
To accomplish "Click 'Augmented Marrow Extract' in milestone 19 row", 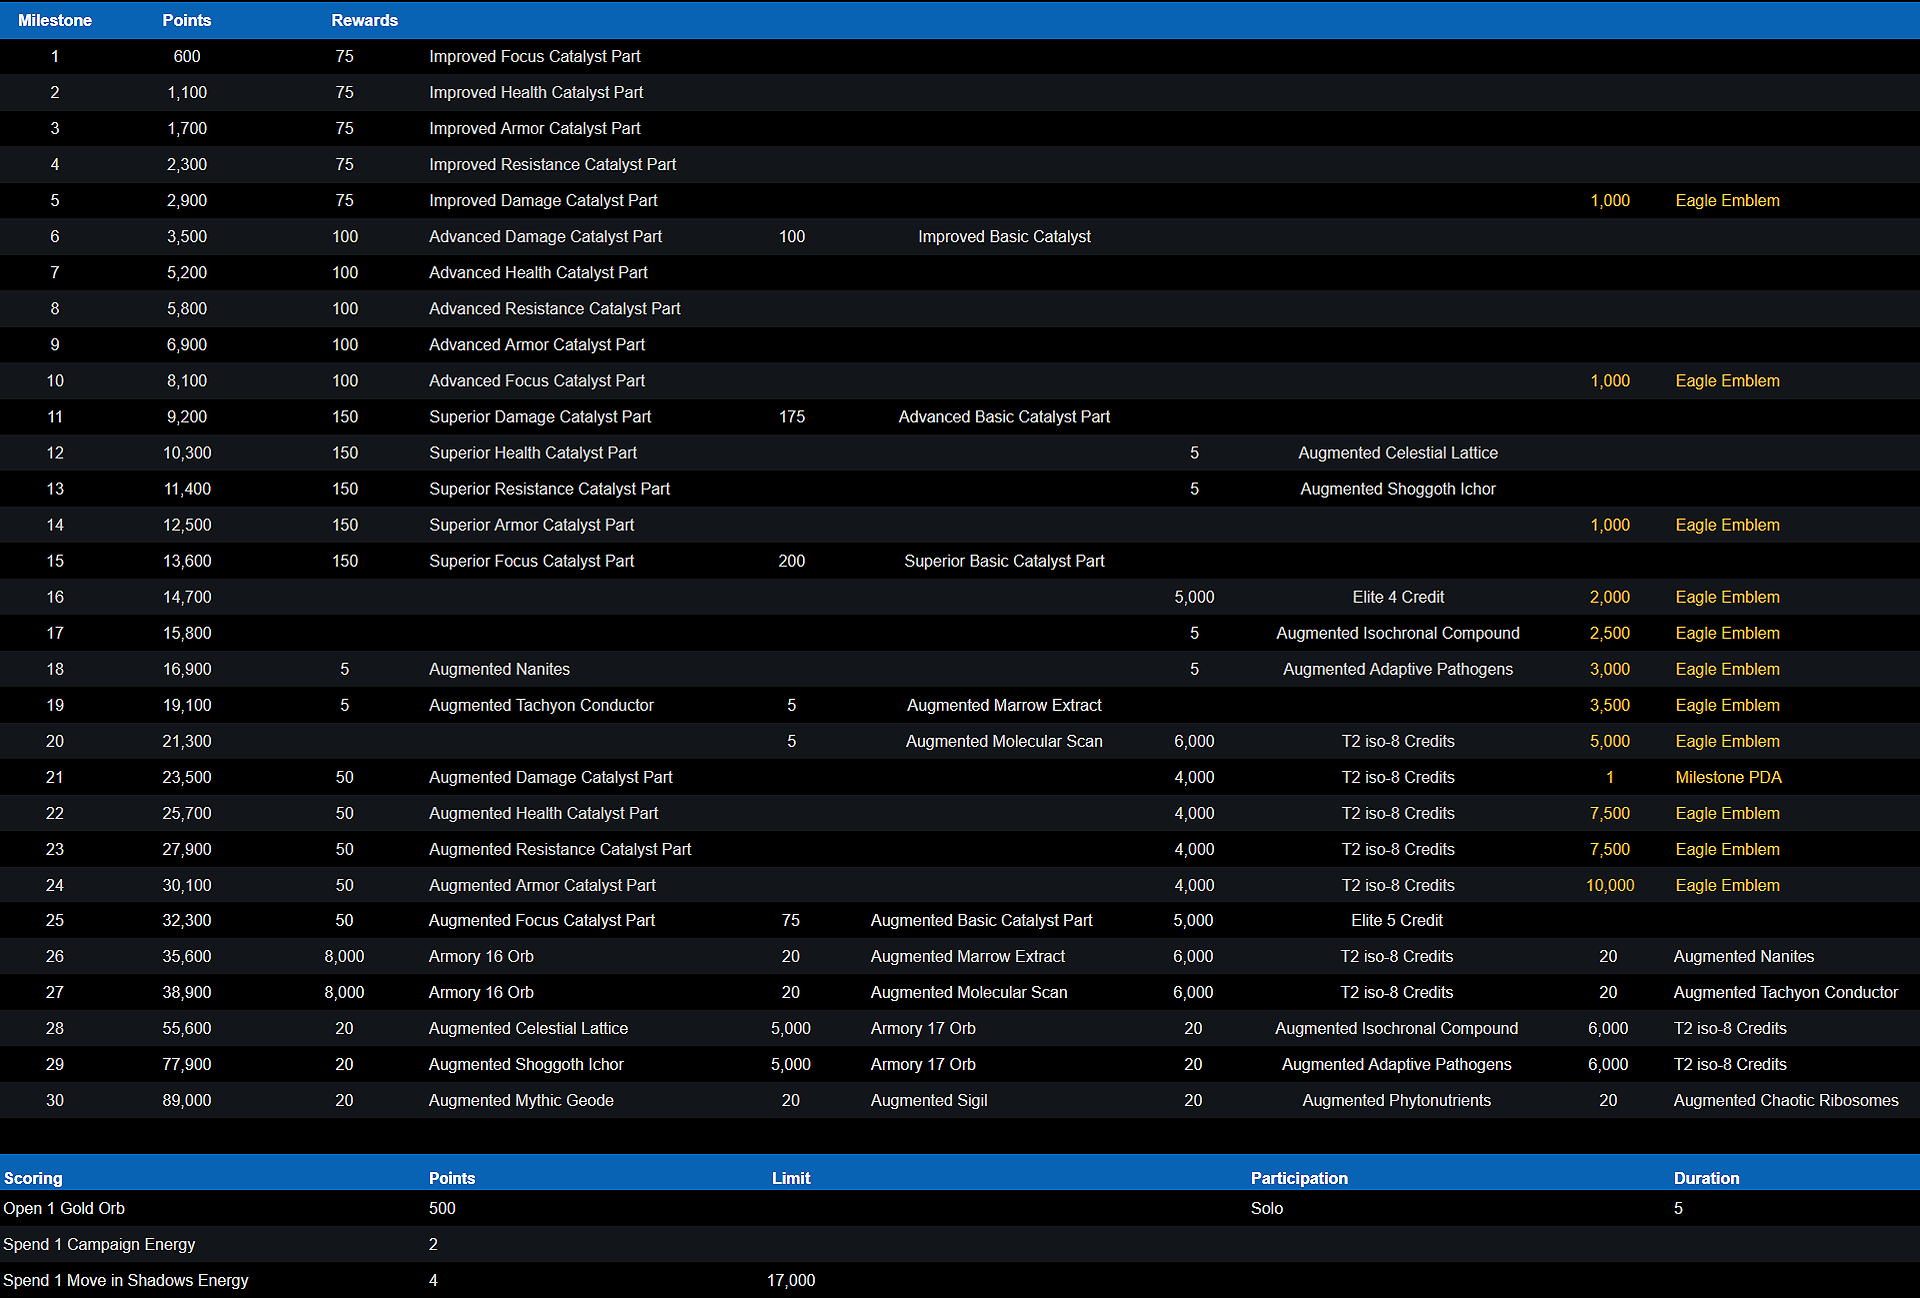I will tap(1004, 705).
